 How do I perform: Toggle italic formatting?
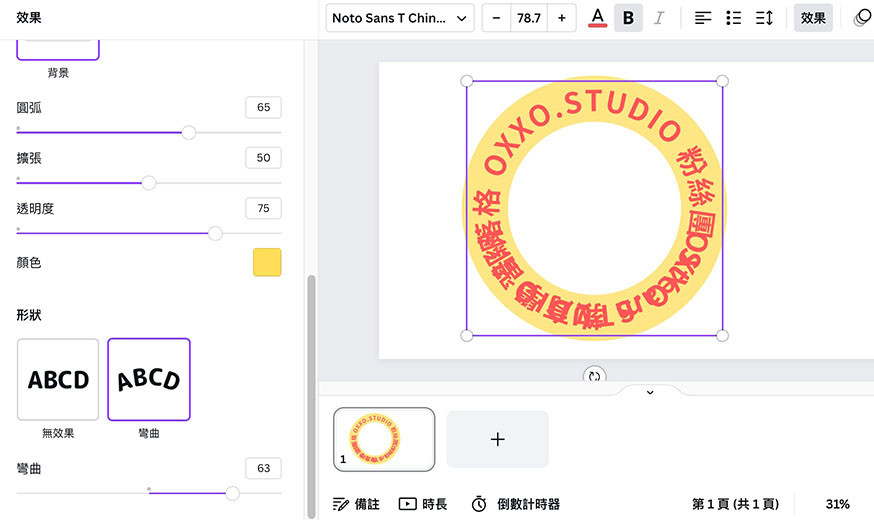coord(659,18)
